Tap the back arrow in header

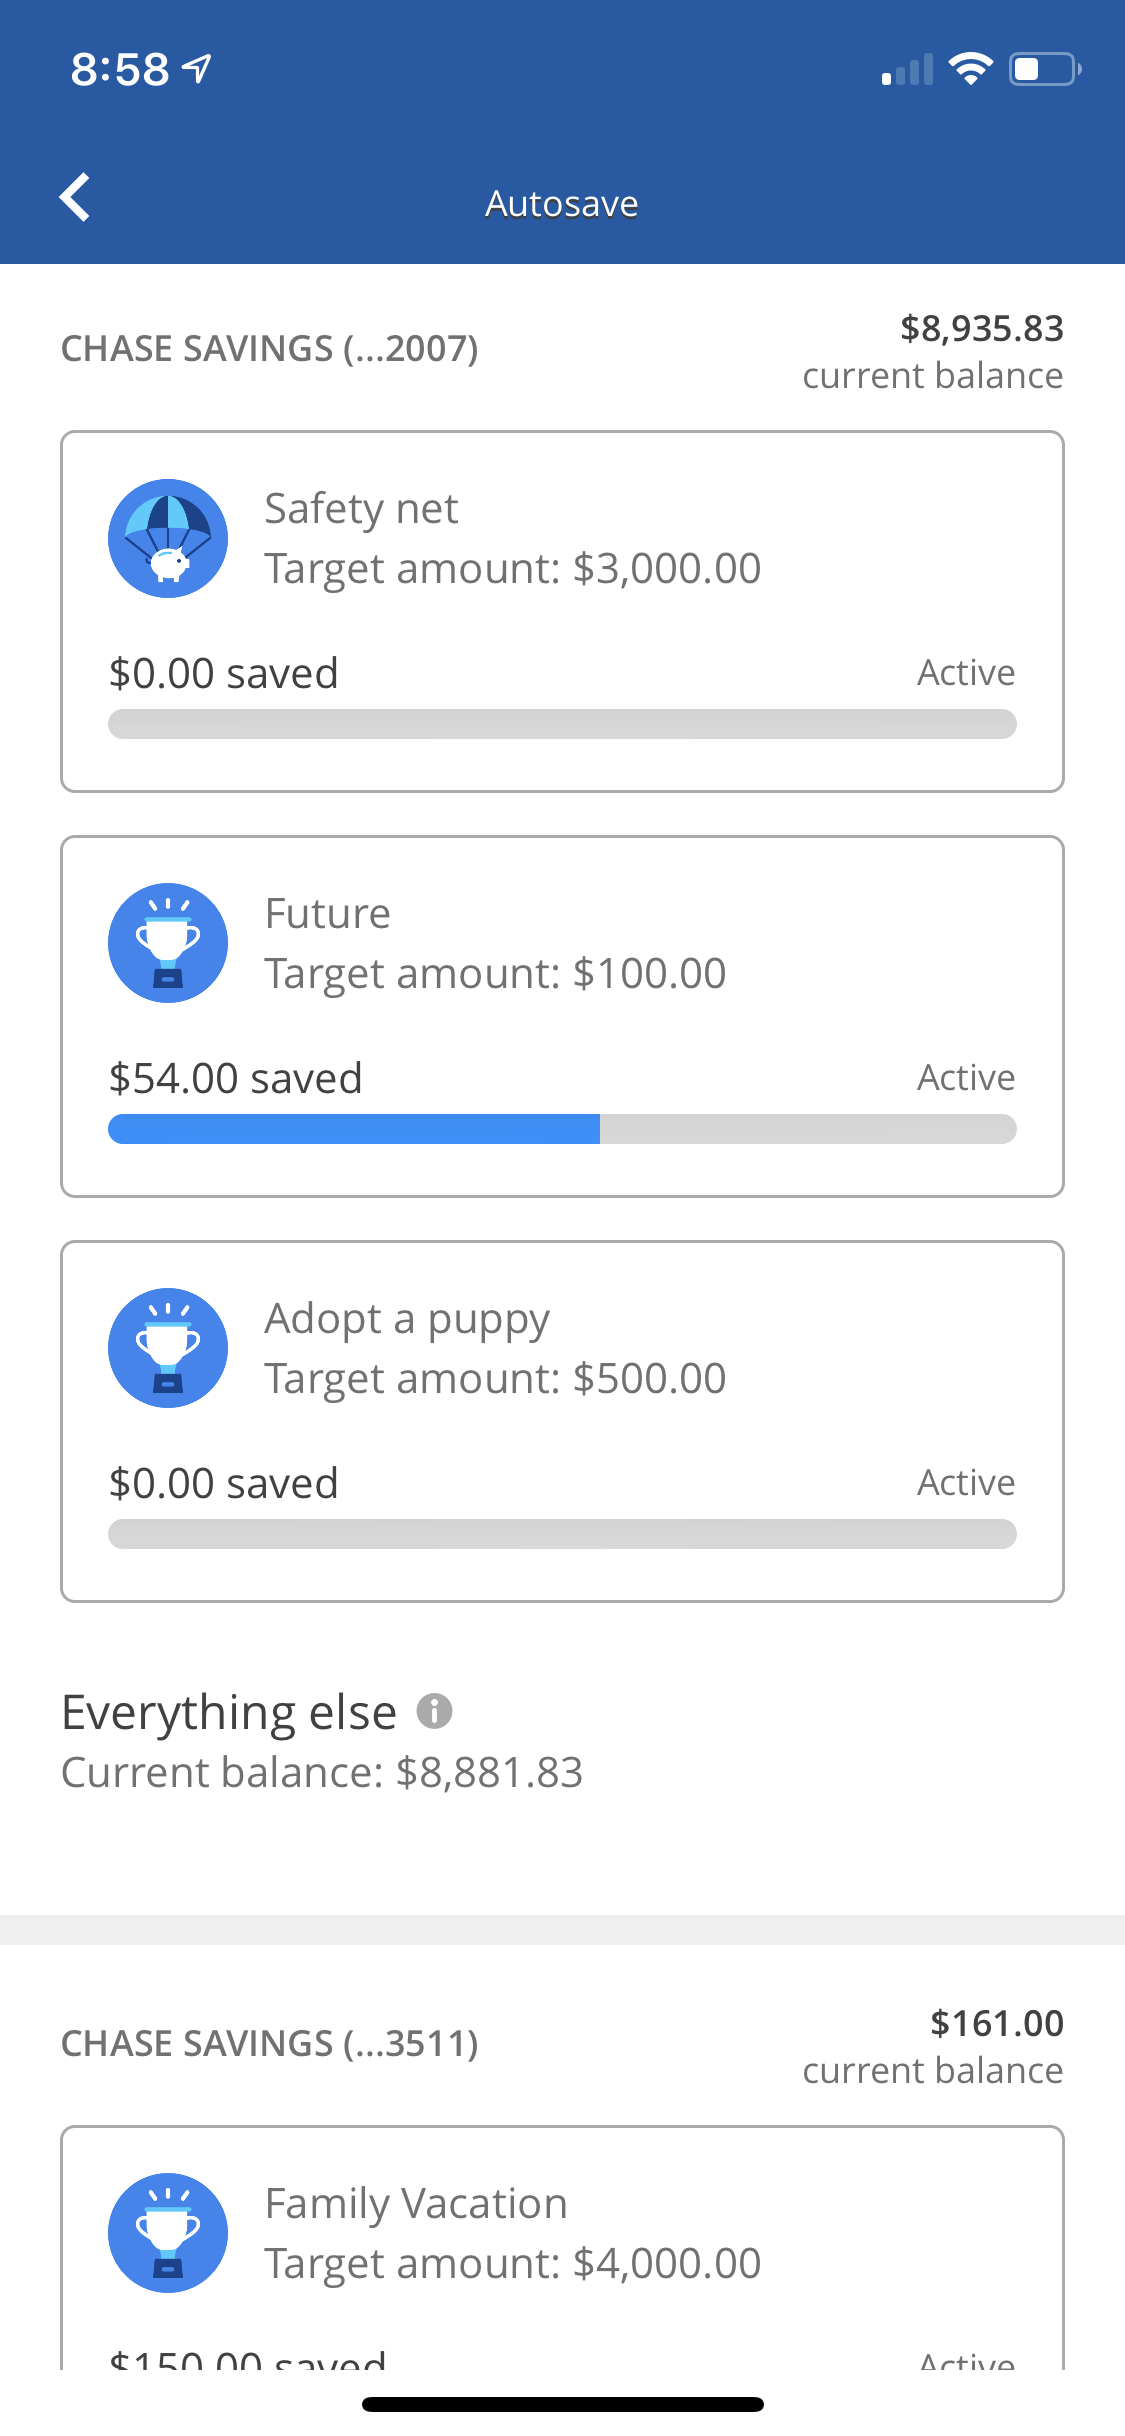pos(75,197)
